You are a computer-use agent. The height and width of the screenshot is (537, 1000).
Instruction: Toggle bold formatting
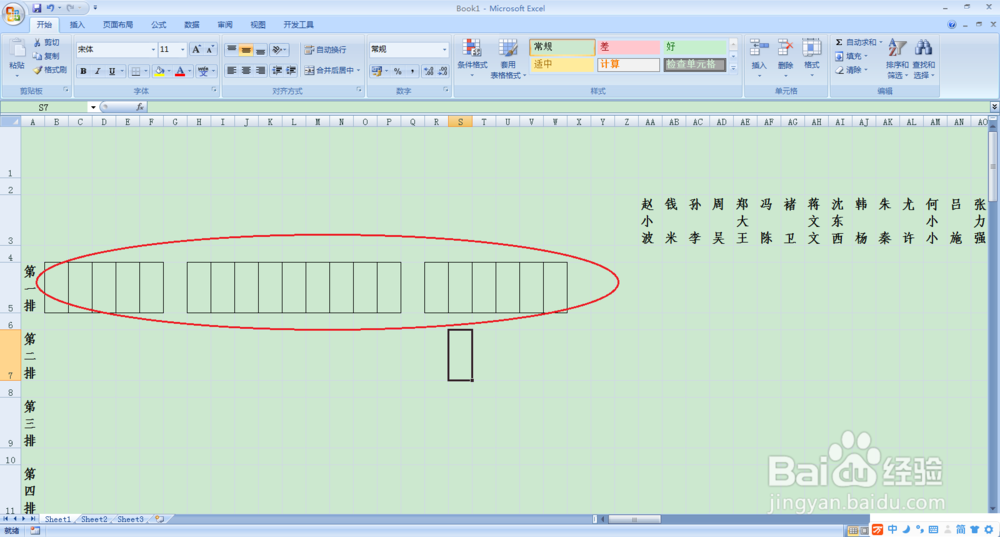(x=83, y=71)
